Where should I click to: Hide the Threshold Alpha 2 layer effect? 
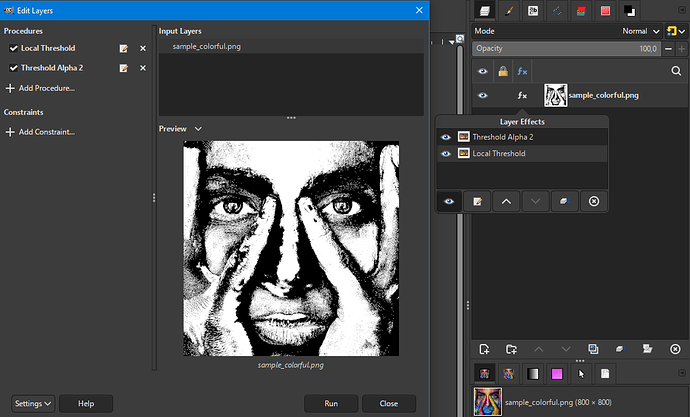[x=446, y=137]
